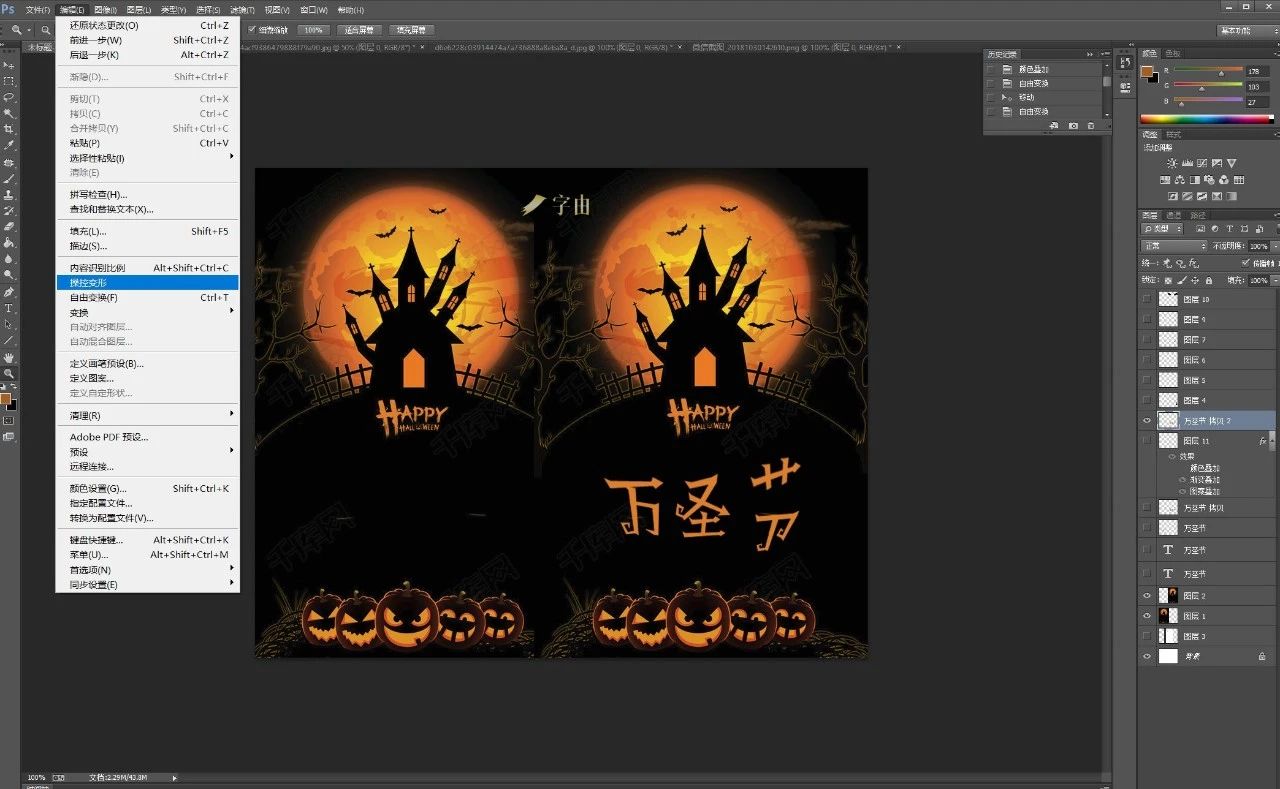The width and height of the screenshot is (1280, 789).
Task: Click the camera icon to create history snapshot
Action: [1073, 126]
